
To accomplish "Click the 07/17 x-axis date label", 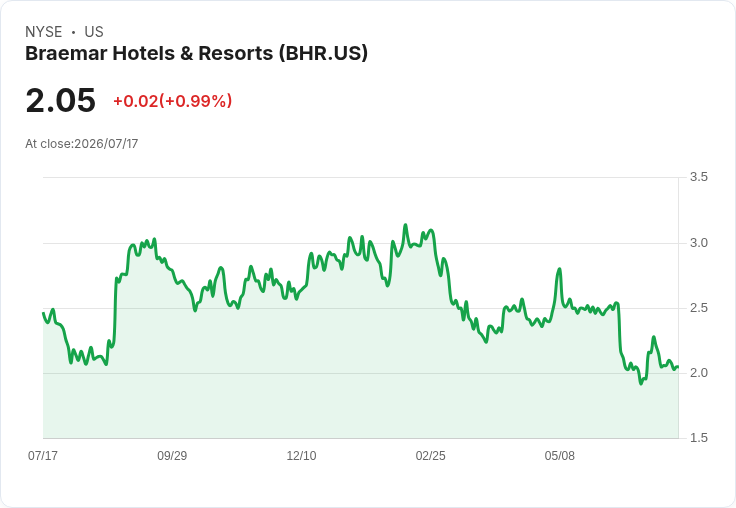I will coord(43,455).
